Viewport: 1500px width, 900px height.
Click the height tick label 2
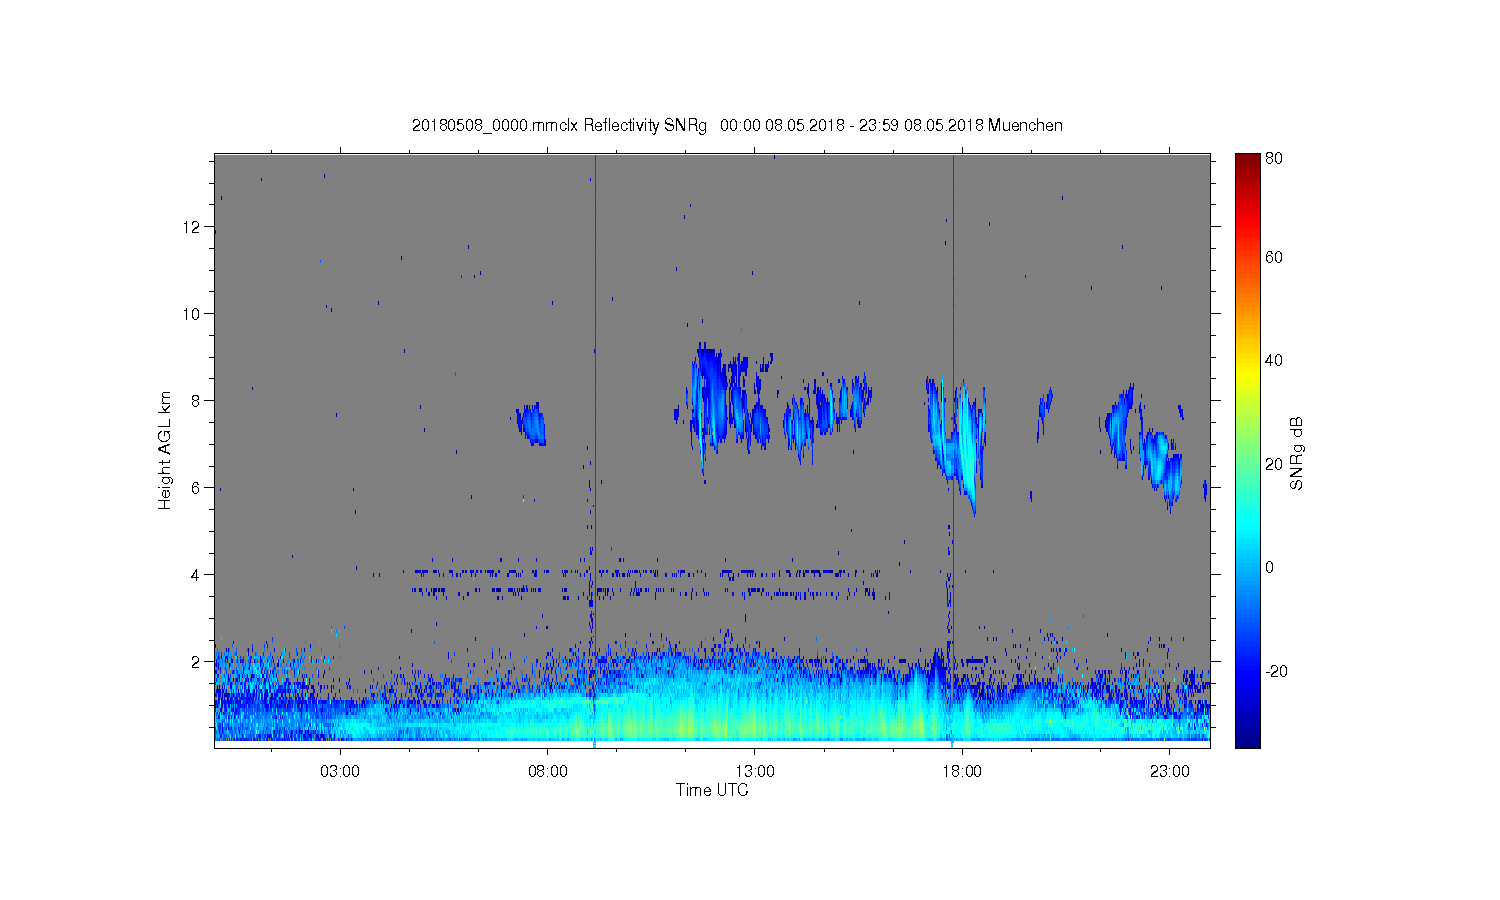pyautogui.click(x=196, y=662)
